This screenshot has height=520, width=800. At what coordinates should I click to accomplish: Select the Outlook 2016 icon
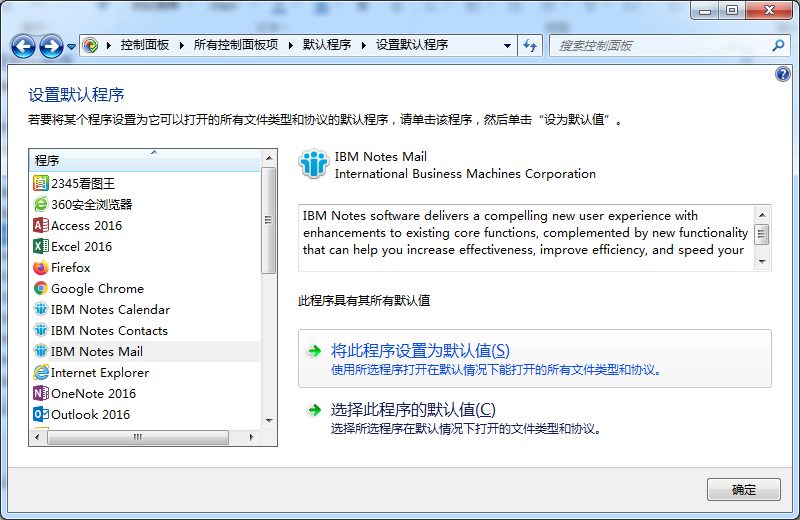pyautogui.click(x=41, y=414)
